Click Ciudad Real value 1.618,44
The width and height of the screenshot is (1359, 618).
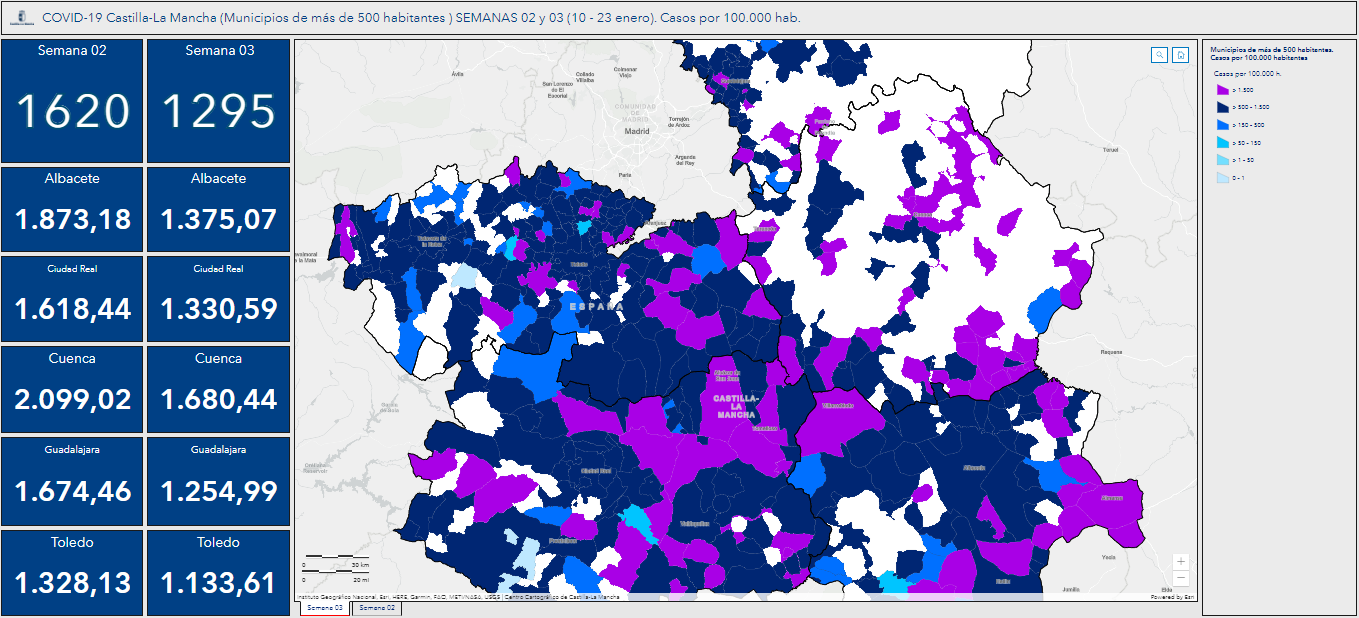pos(72,309)
